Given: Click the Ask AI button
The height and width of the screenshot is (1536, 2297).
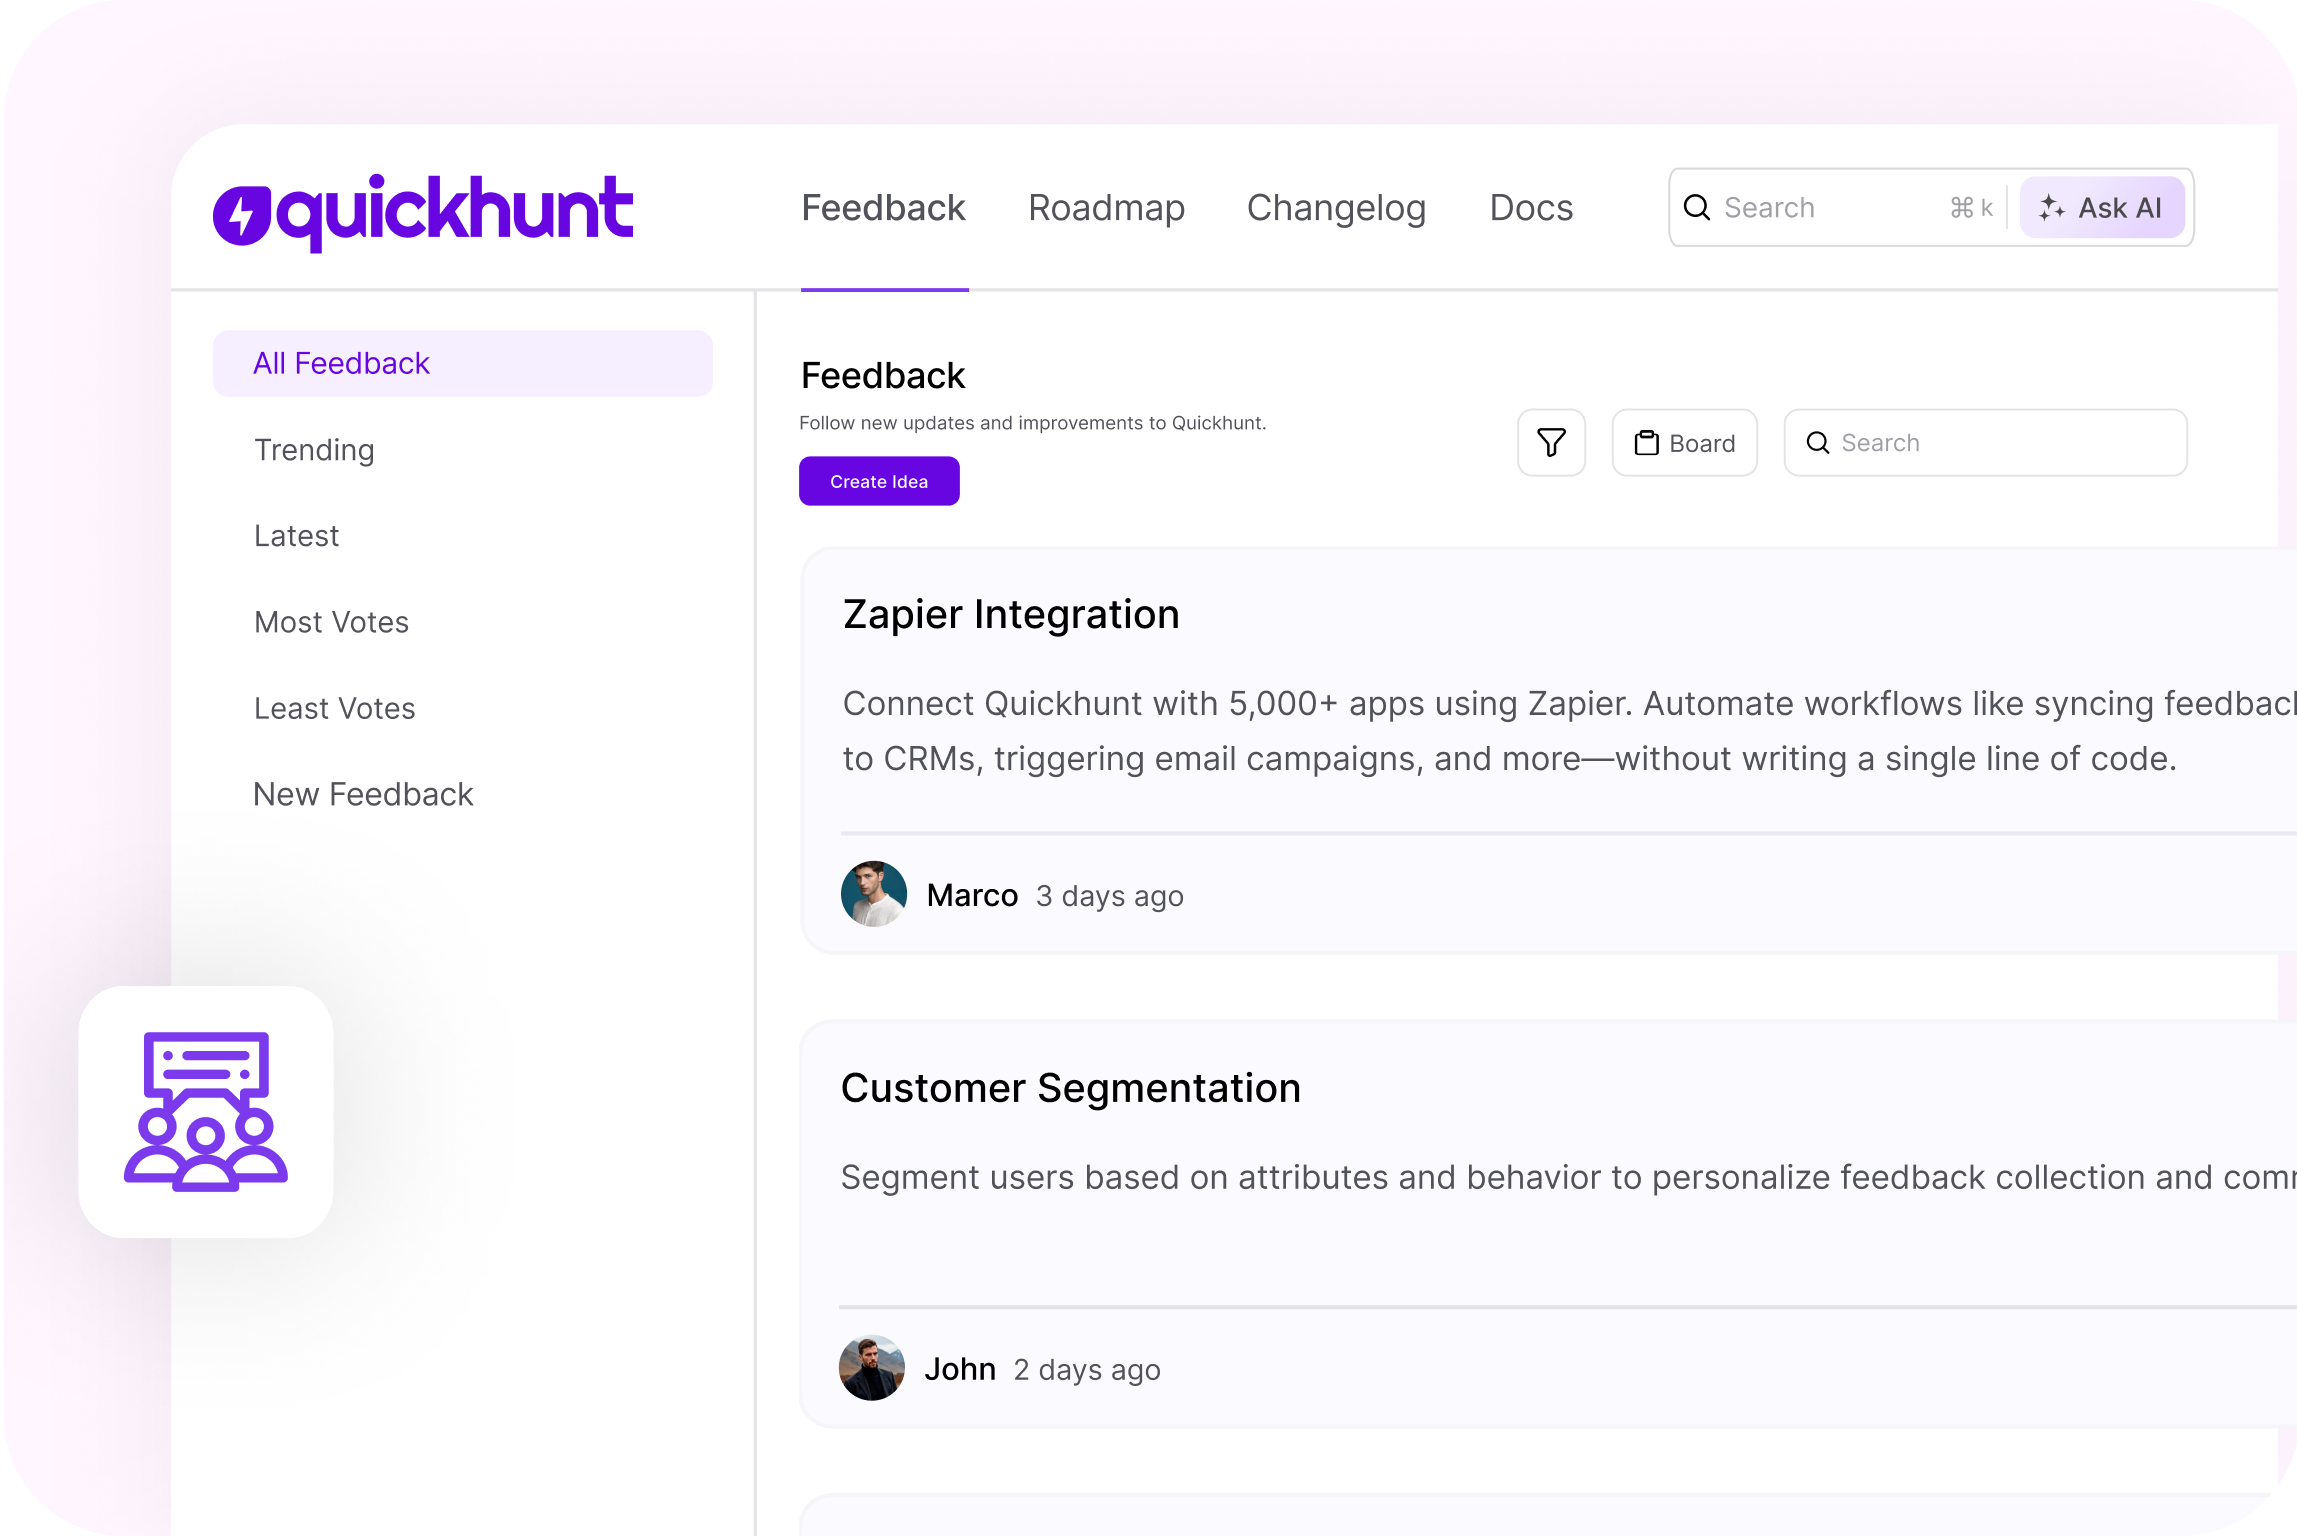Looking at the screenshot, I should pyautogui.click(x=2102, y=207).
